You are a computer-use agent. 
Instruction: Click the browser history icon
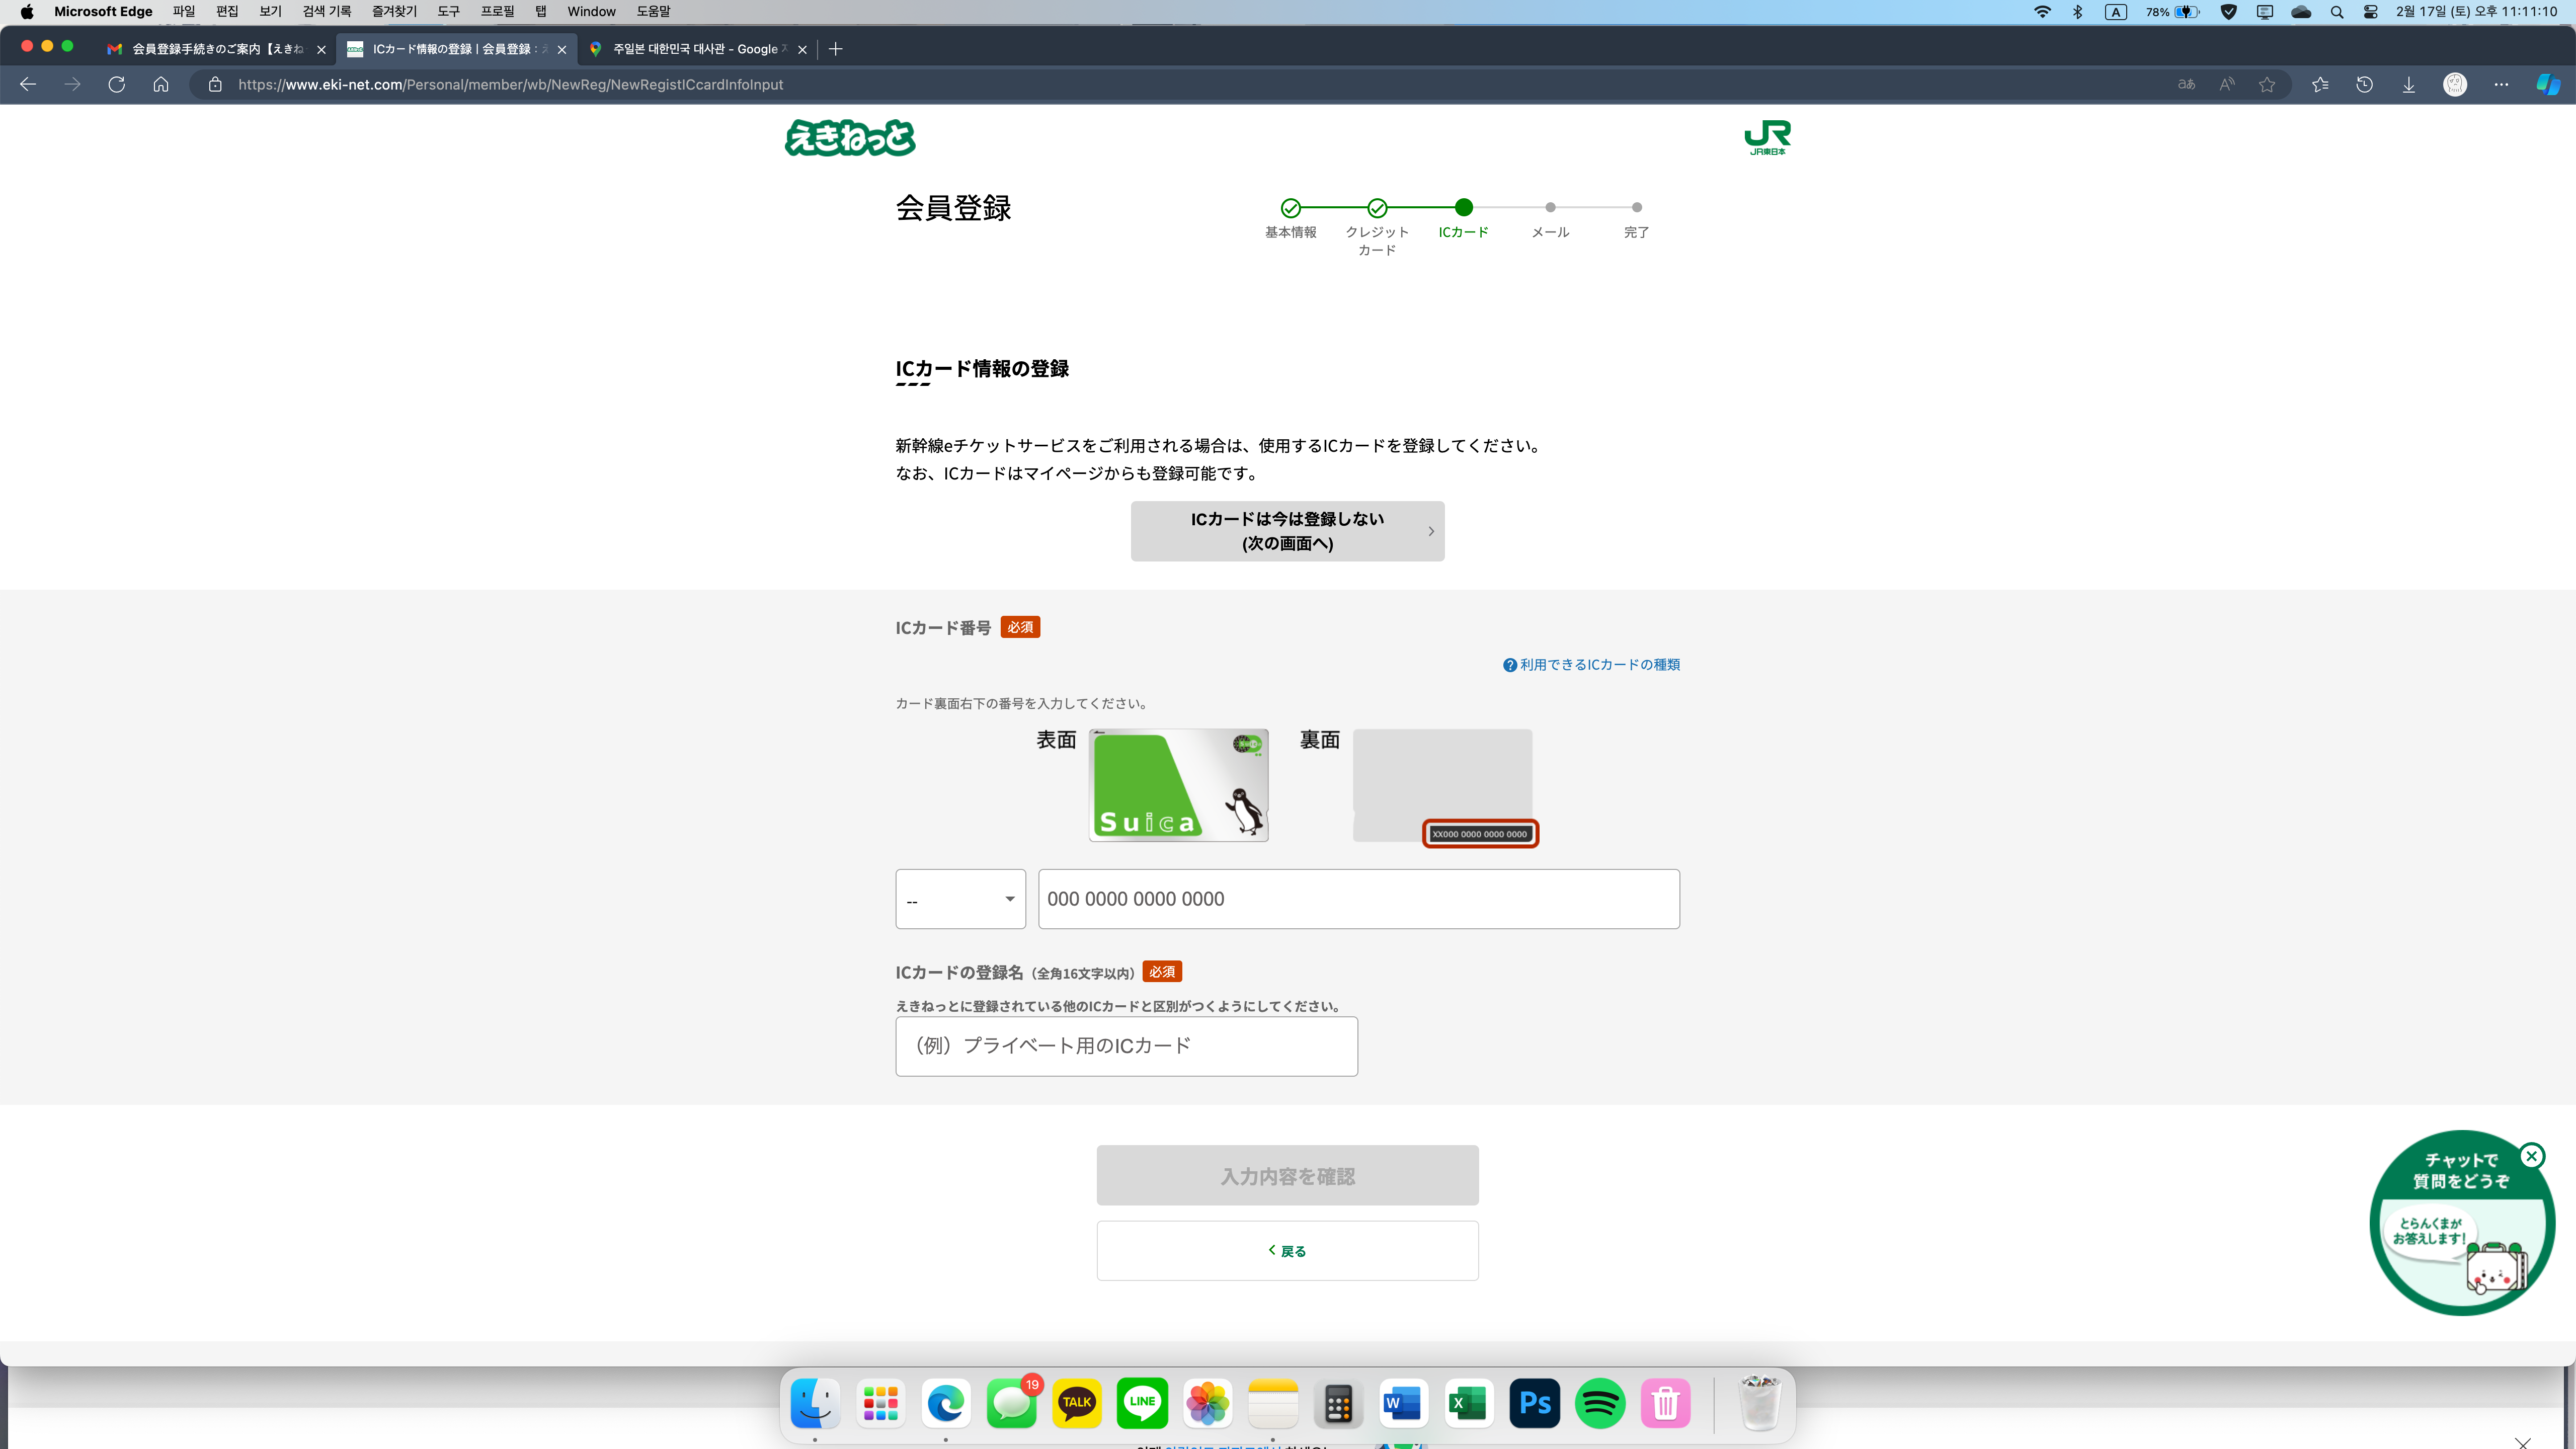tap(2364, 84)
